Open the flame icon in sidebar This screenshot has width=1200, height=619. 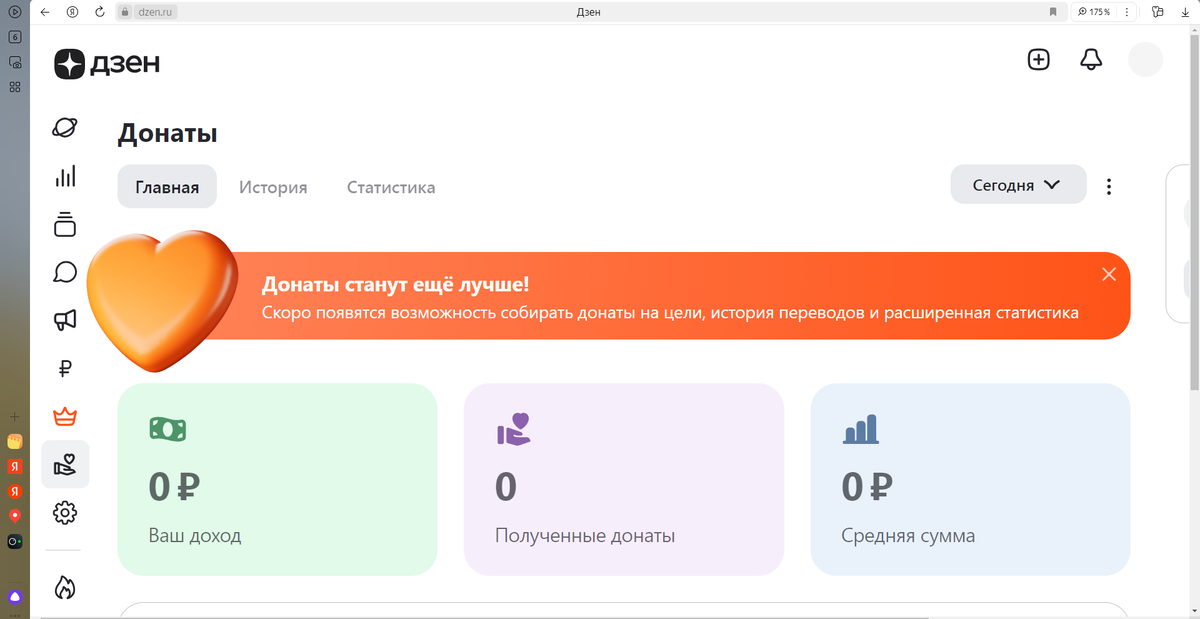pyautogui.click(x=65, y=588)
